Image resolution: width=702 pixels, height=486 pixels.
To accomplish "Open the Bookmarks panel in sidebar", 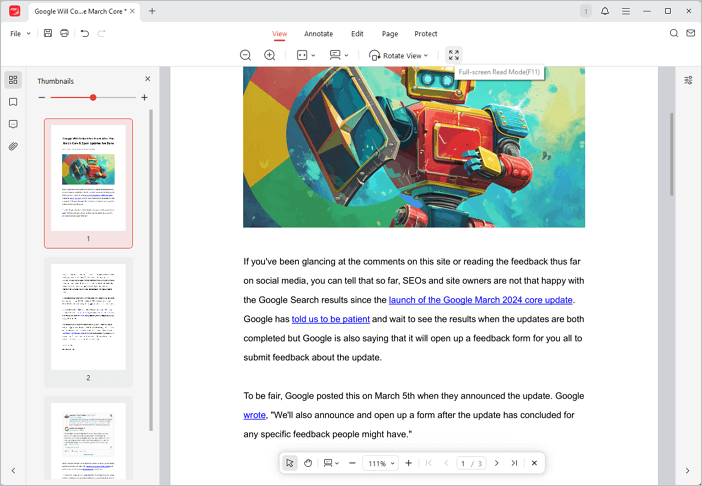I will click(13, 102).
